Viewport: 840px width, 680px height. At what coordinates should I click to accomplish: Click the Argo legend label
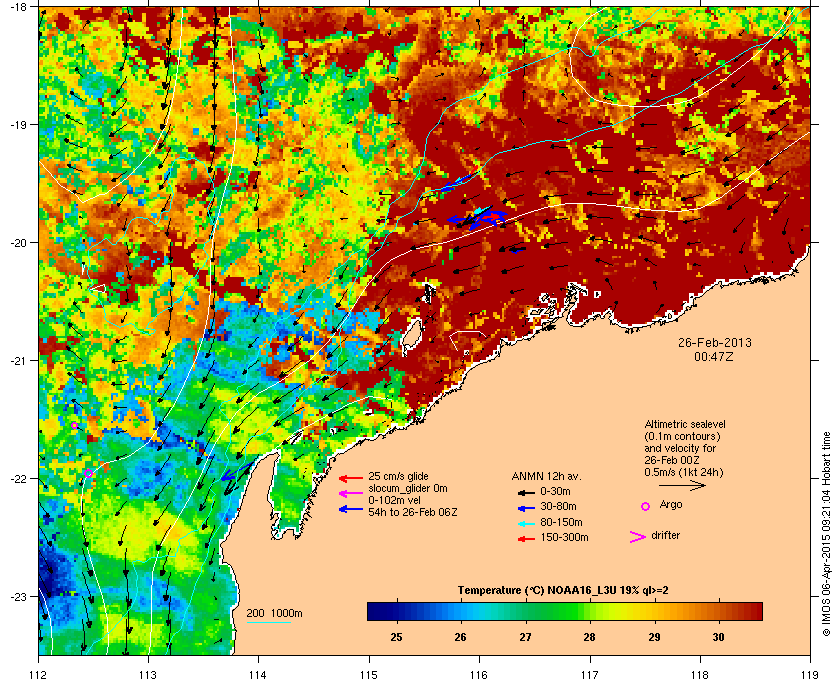[671, 505]
